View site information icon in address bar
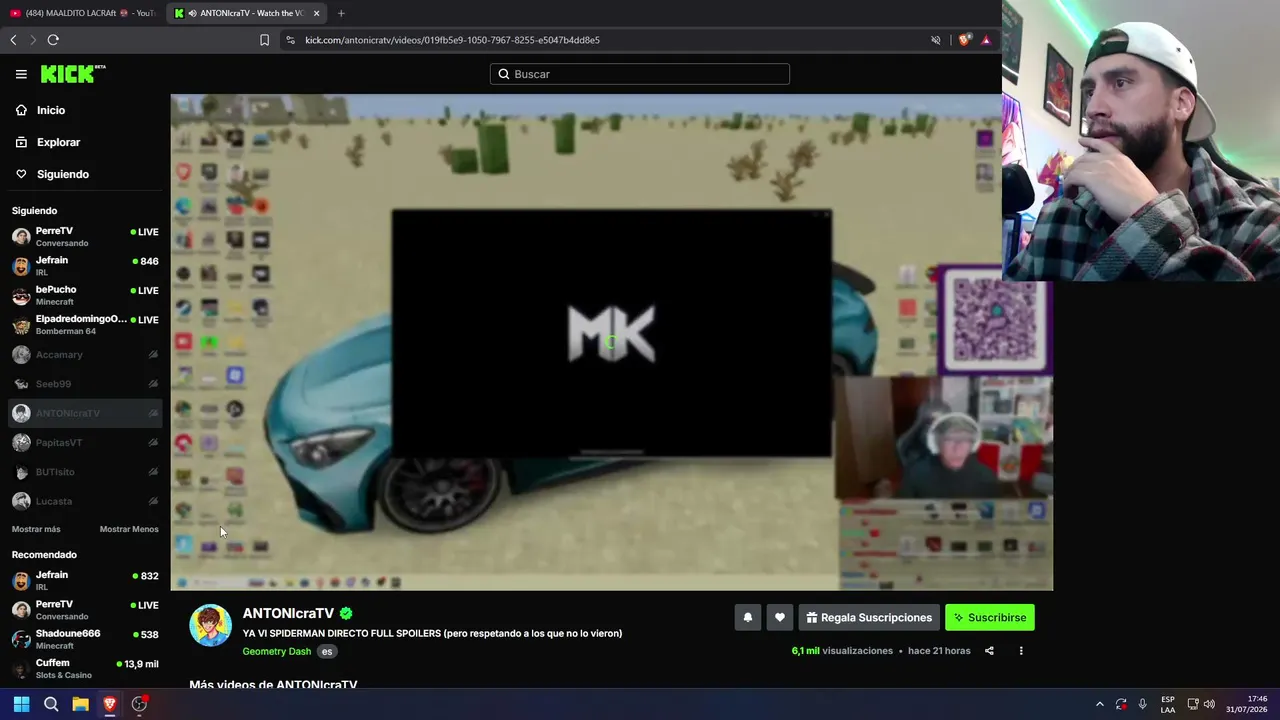The width and height of the screenshot is (1280, 720). point(290,40)
